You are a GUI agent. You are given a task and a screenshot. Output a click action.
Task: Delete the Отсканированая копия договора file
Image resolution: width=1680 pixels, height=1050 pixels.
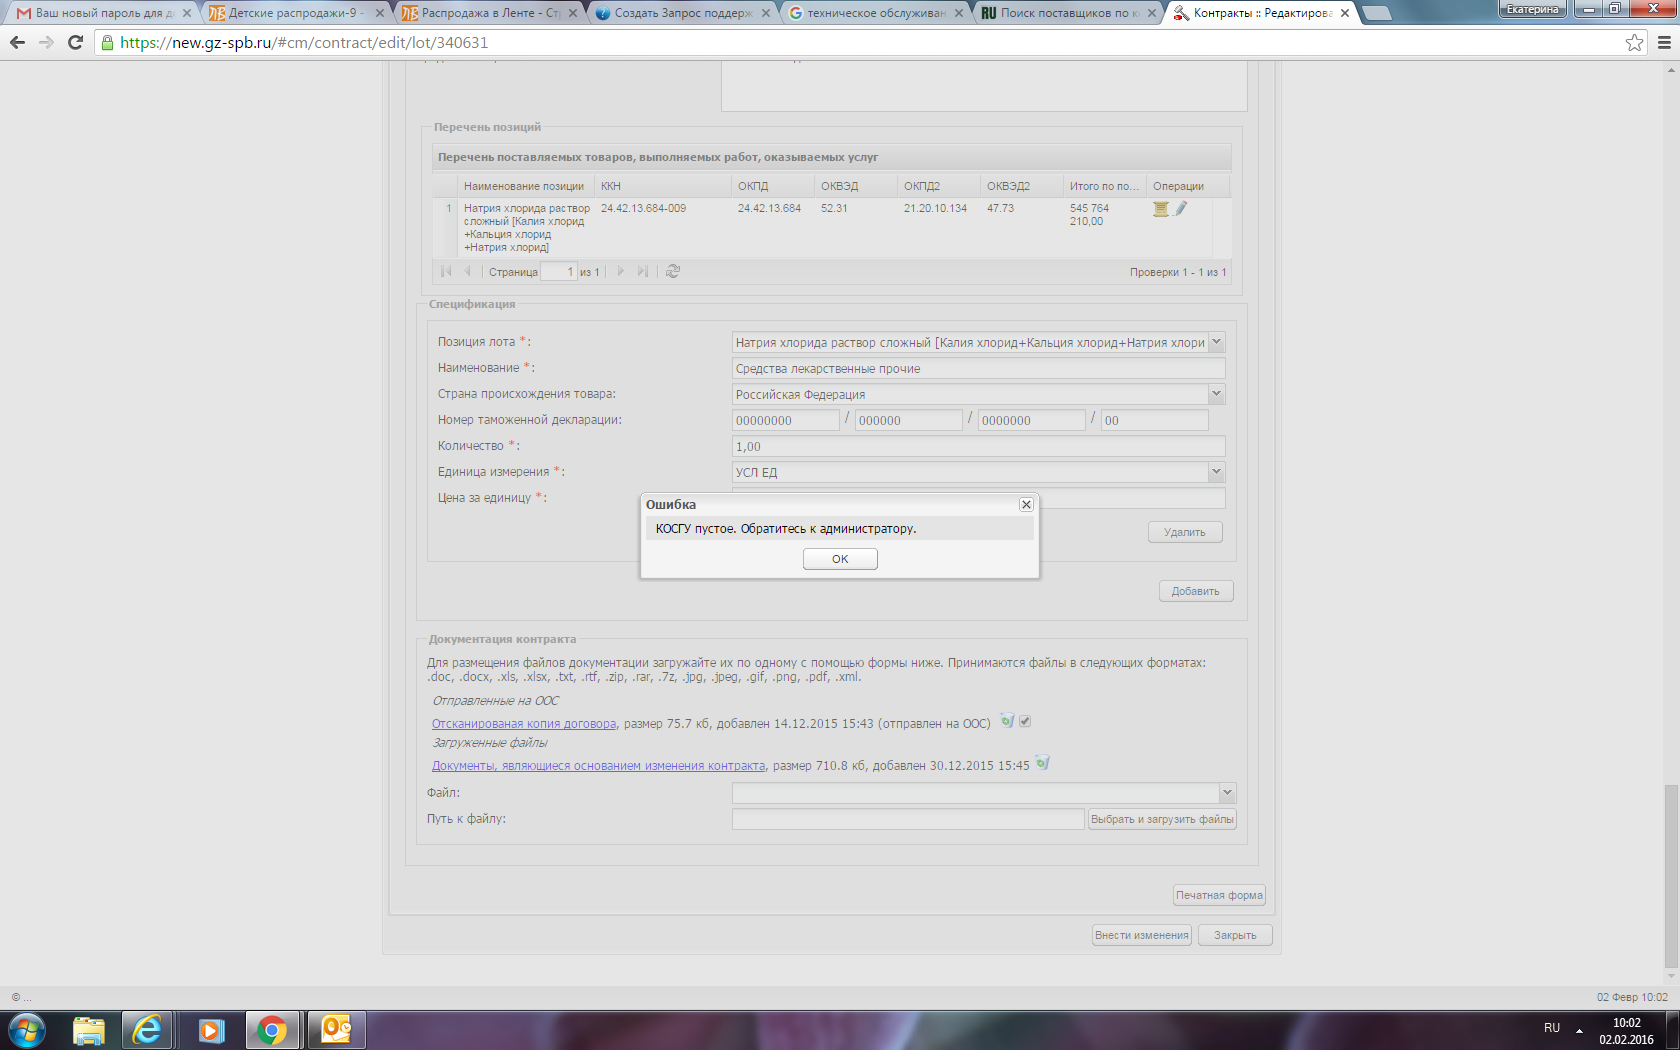[x=1007, y=721]
